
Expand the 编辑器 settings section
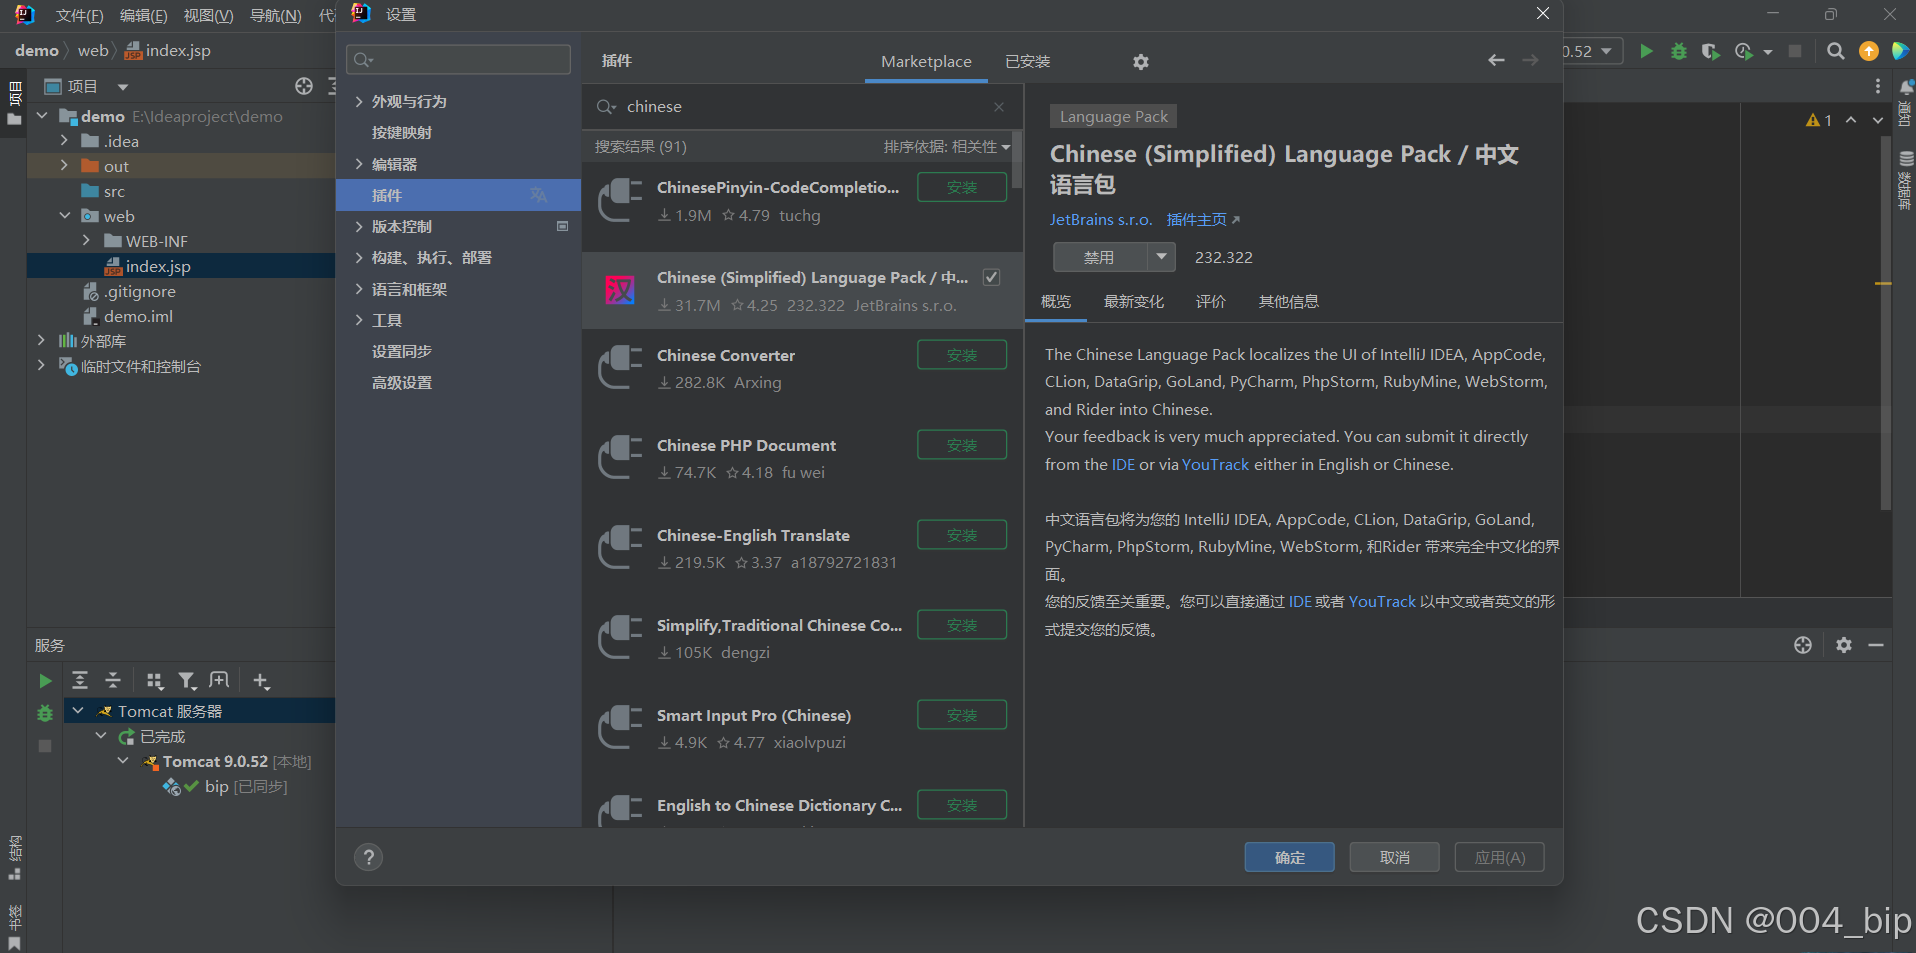coord(359,164)
